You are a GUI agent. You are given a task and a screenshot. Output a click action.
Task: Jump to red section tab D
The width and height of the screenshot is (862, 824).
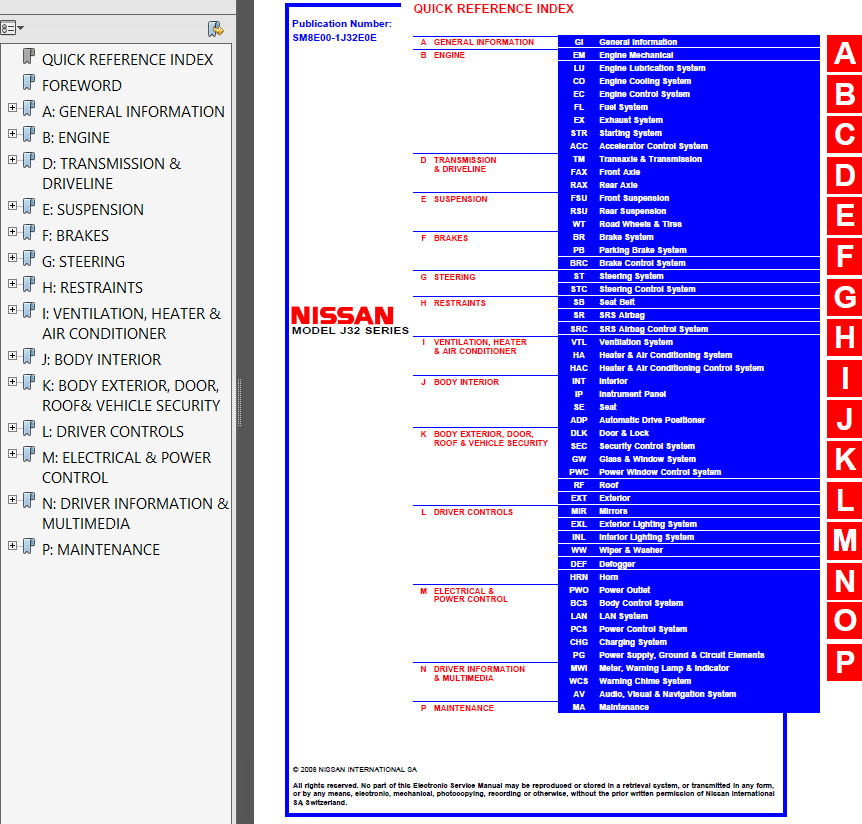(x=844, y=175)
